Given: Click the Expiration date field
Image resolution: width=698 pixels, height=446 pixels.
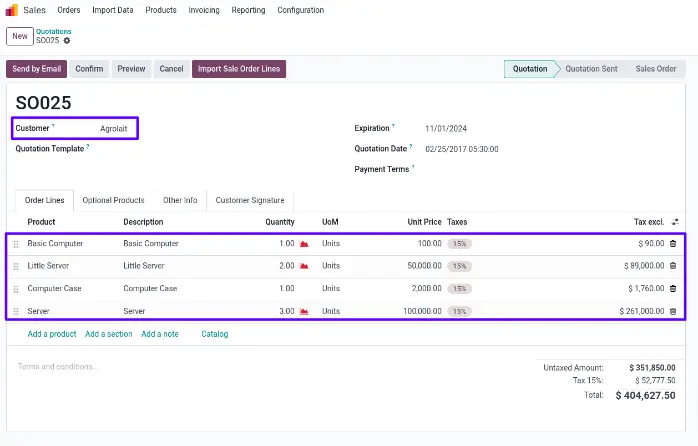Looking at the screenshot, I should [x=446, y=129].
